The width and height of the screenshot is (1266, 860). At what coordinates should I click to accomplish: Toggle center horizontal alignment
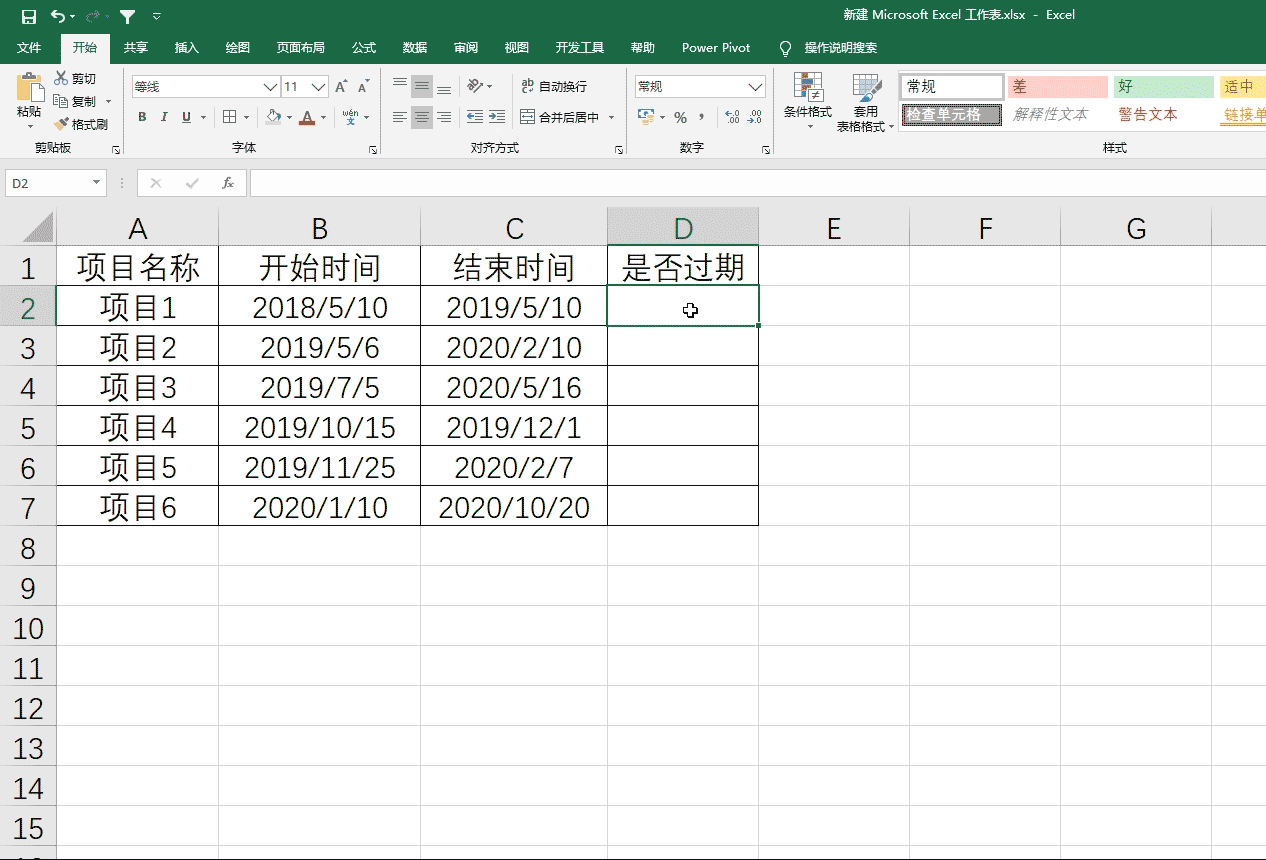click(x=422, y=118)
